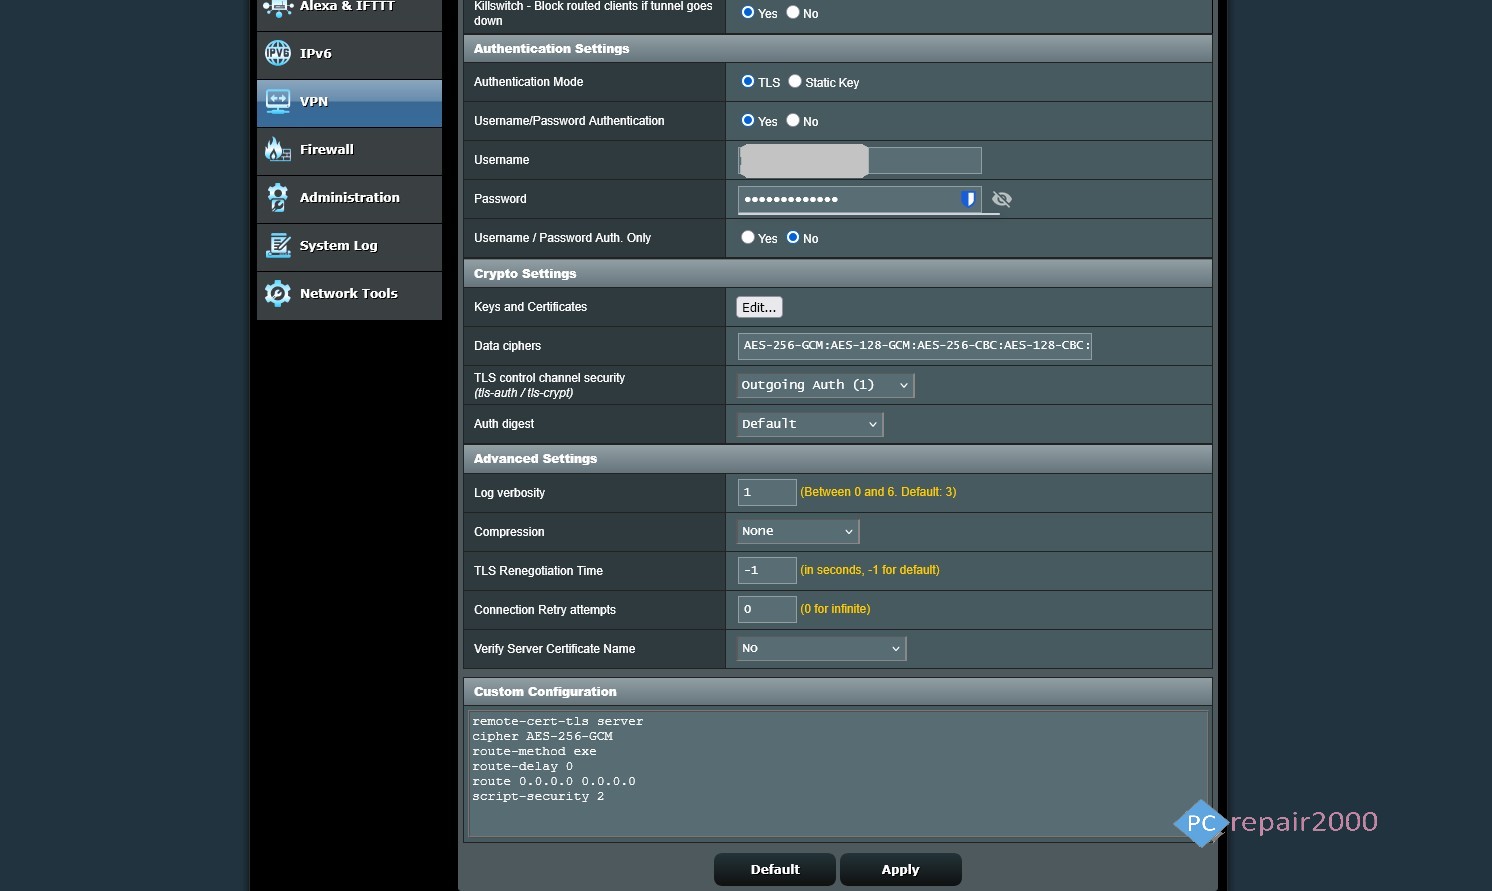Click Edit button for Keys and Certificates
Viewport: 1492px width, 891px height.
[759, 307]
